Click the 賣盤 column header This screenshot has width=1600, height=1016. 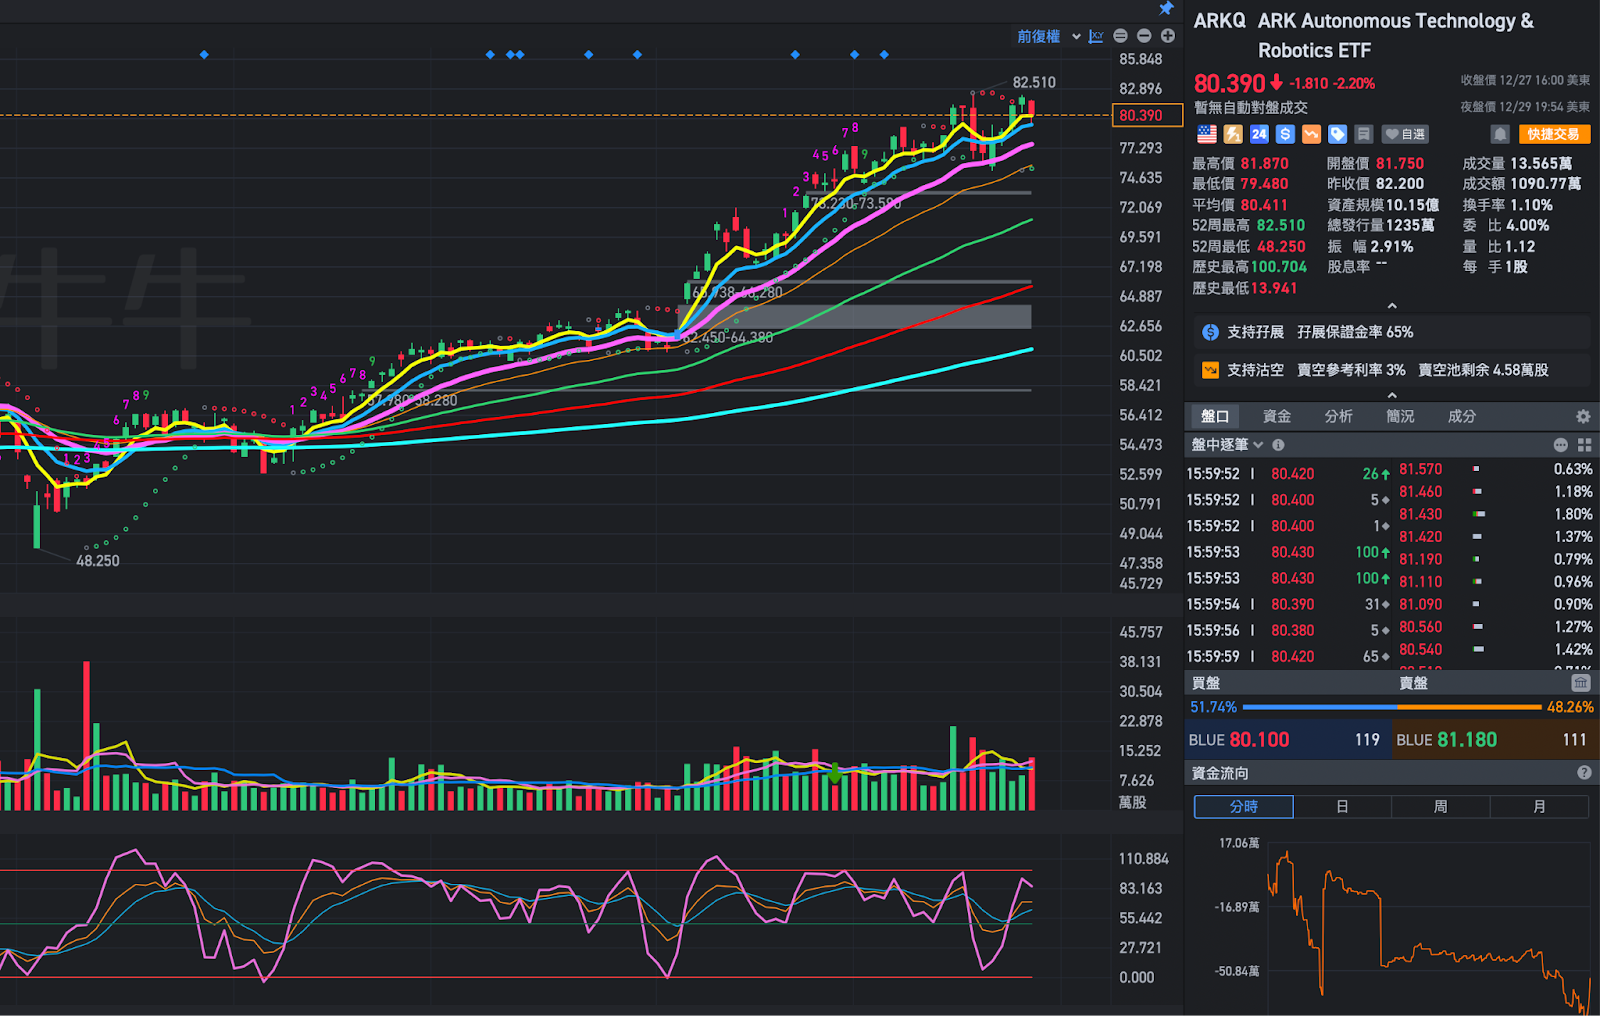[x=1413, y=683]
